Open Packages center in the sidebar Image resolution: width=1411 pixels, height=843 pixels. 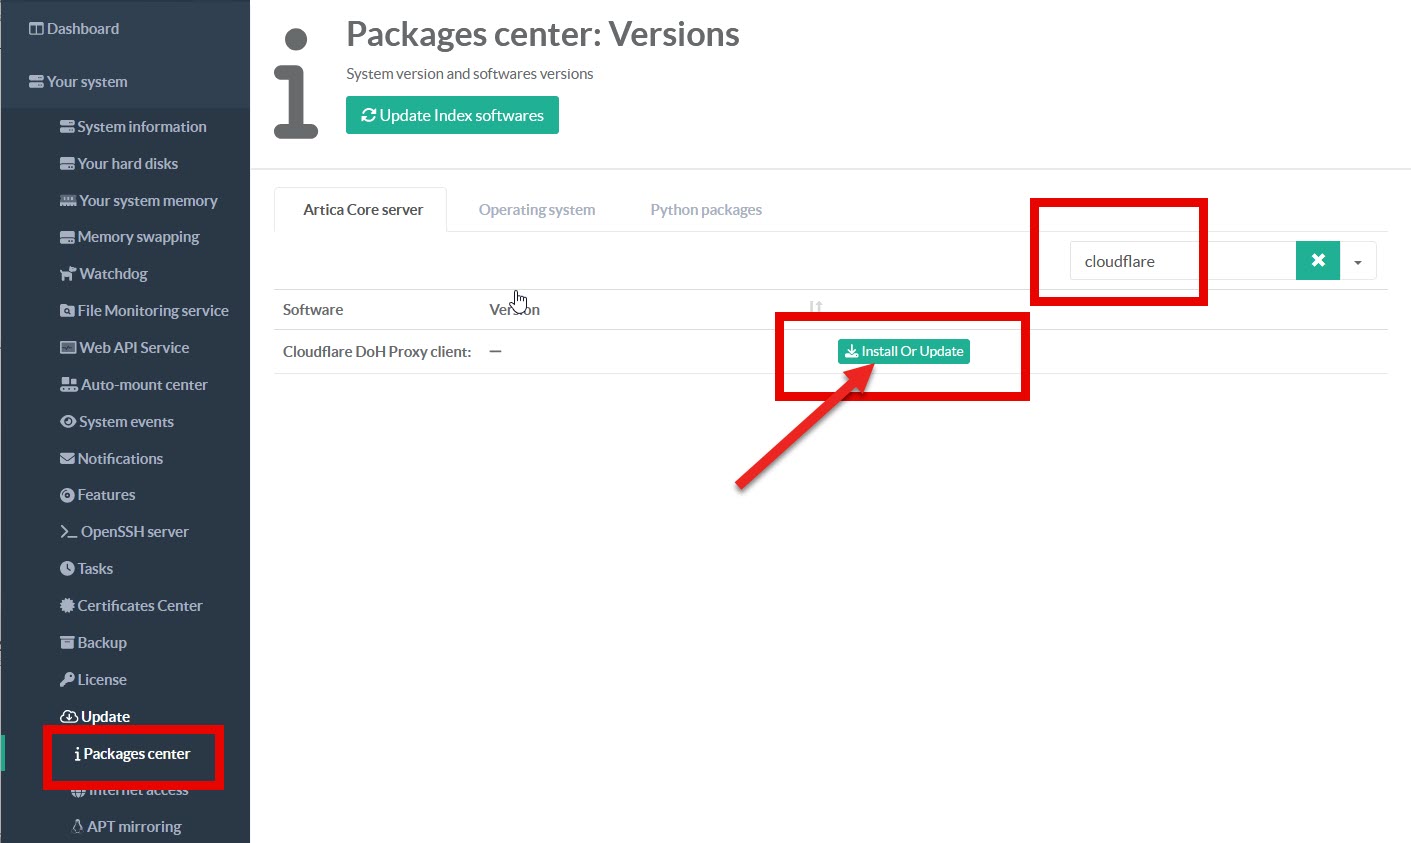(136, 754)
